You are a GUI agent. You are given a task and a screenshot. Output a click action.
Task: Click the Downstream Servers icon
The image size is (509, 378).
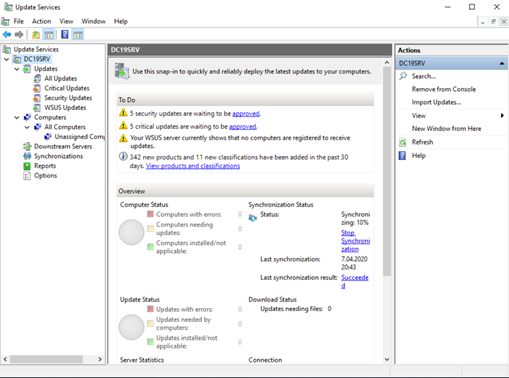pos(27,146)
